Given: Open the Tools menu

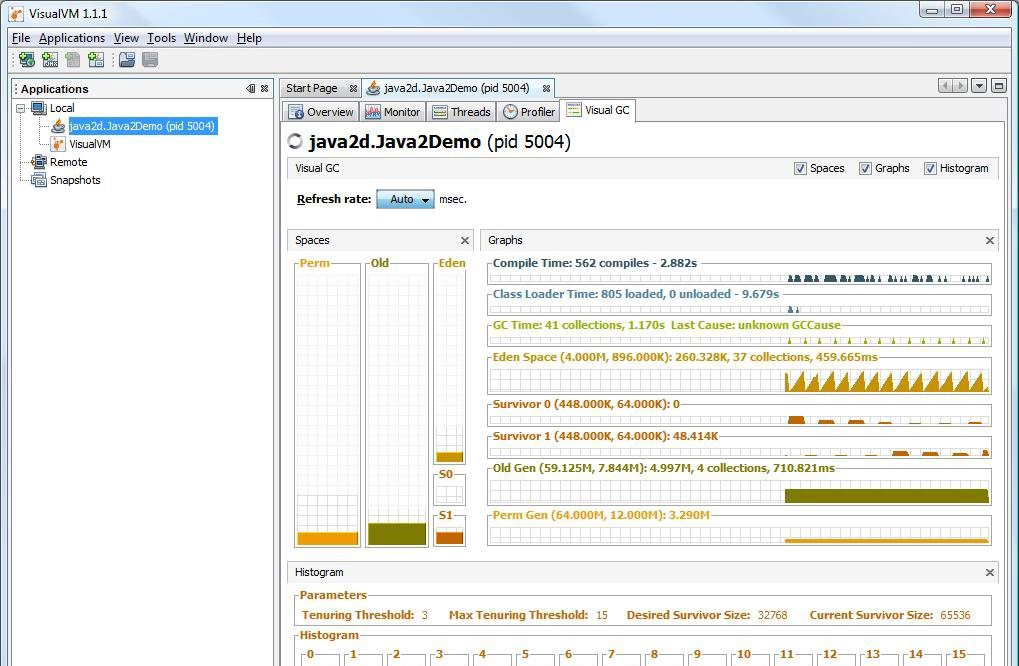Looking at the screenshot, I should click(x=161, y=38).
